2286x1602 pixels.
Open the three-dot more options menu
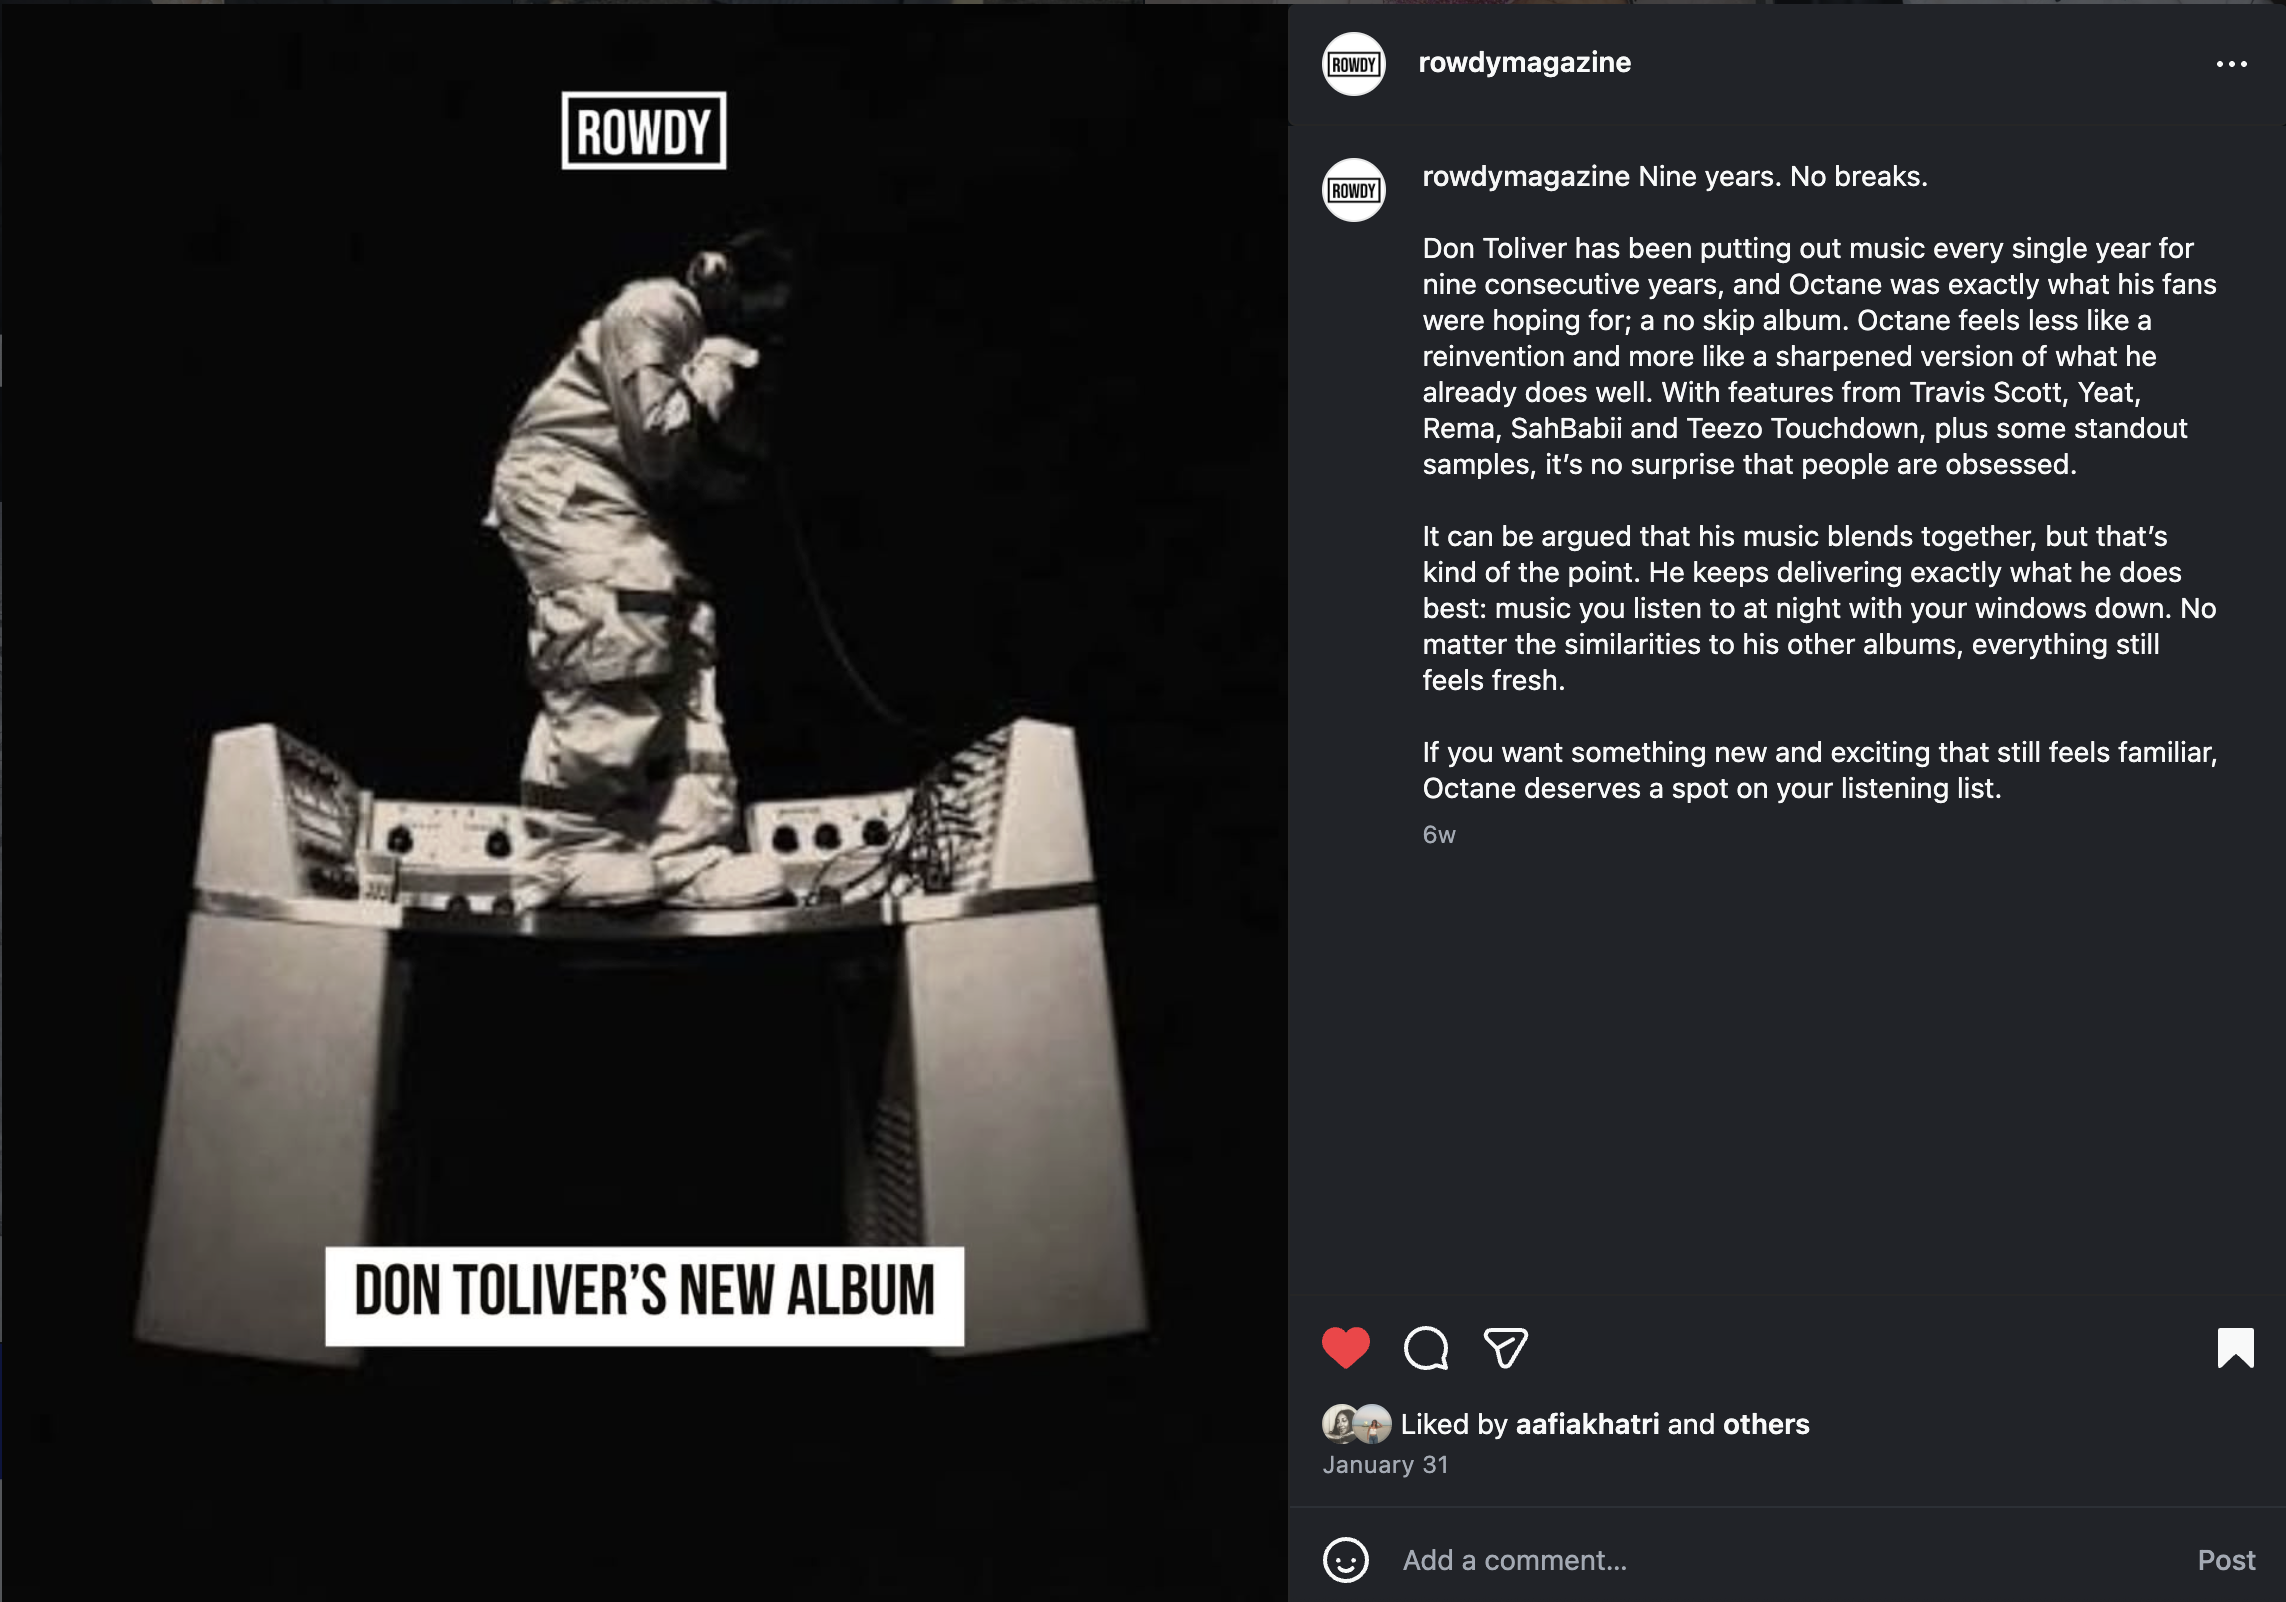(x=2231, y=64)
